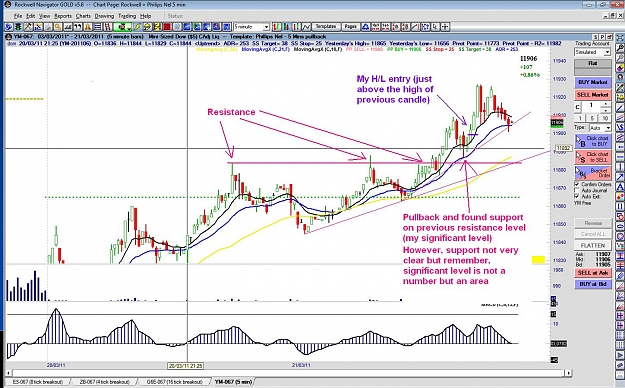
Task: Click the horizontal scrollbar right arrow below the chart
Action: (568, 373)
